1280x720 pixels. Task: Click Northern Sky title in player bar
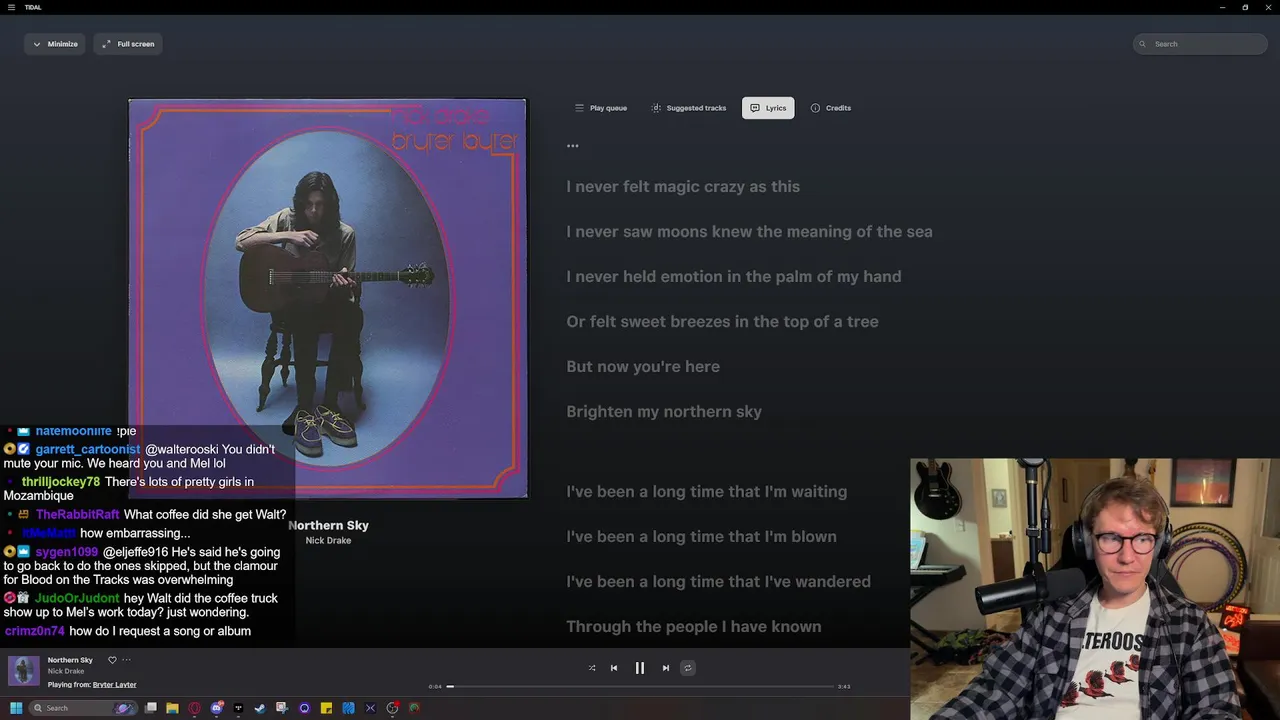[x=70, y=660]
